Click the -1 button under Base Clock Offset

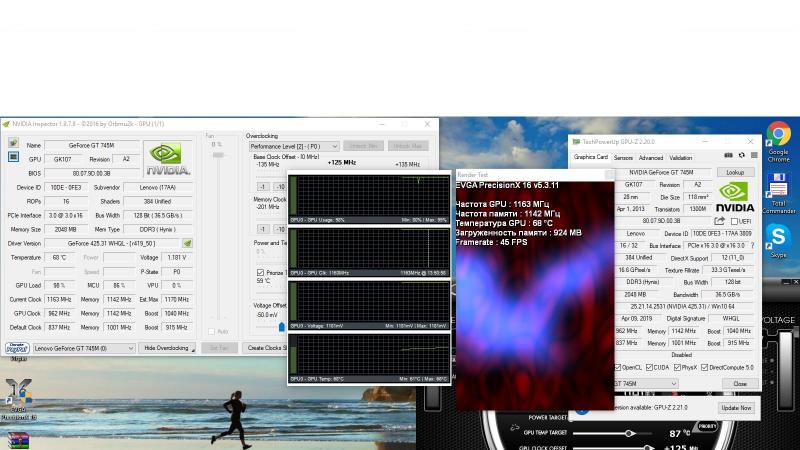point(262,187)
